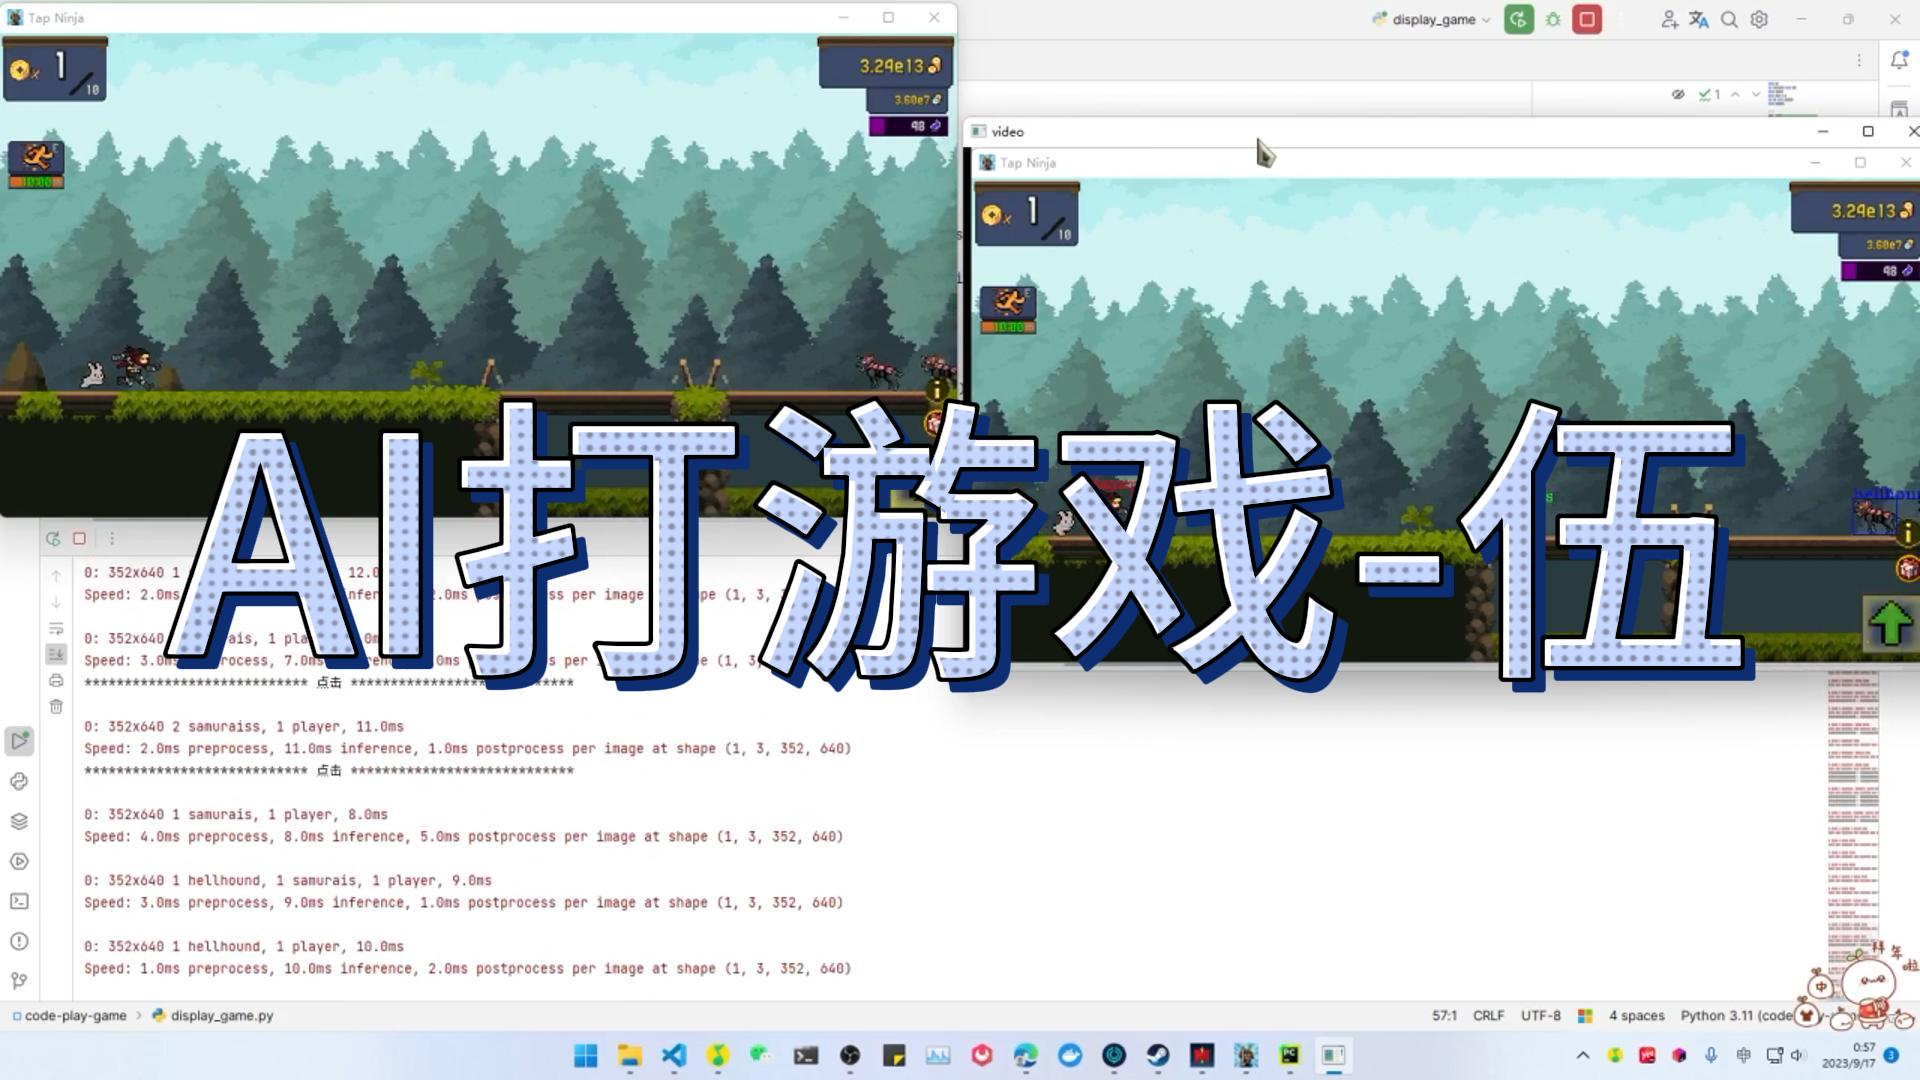1920x1080 pixels.
Task: Click the coin counter panel in left Tap Ninja
Action: pos(55,70)
